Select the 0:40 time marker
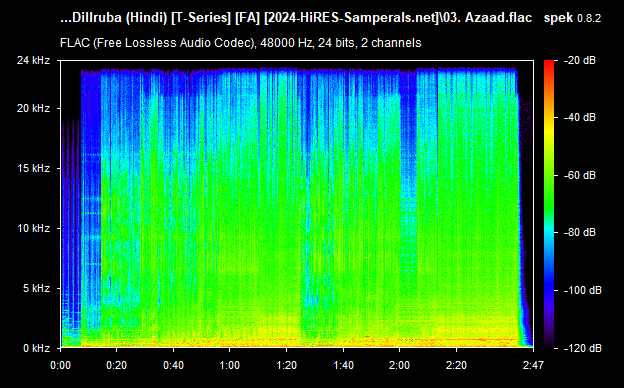Viewport: 624px width, 388px height. 174,365
